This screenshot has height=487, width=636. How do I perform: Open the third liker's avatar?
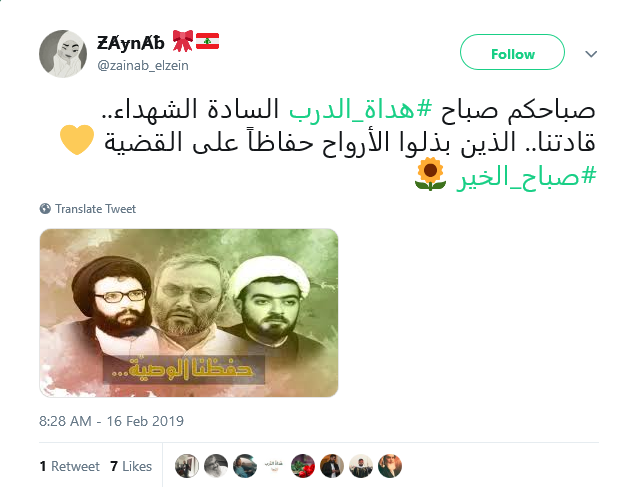click(245, 466)
